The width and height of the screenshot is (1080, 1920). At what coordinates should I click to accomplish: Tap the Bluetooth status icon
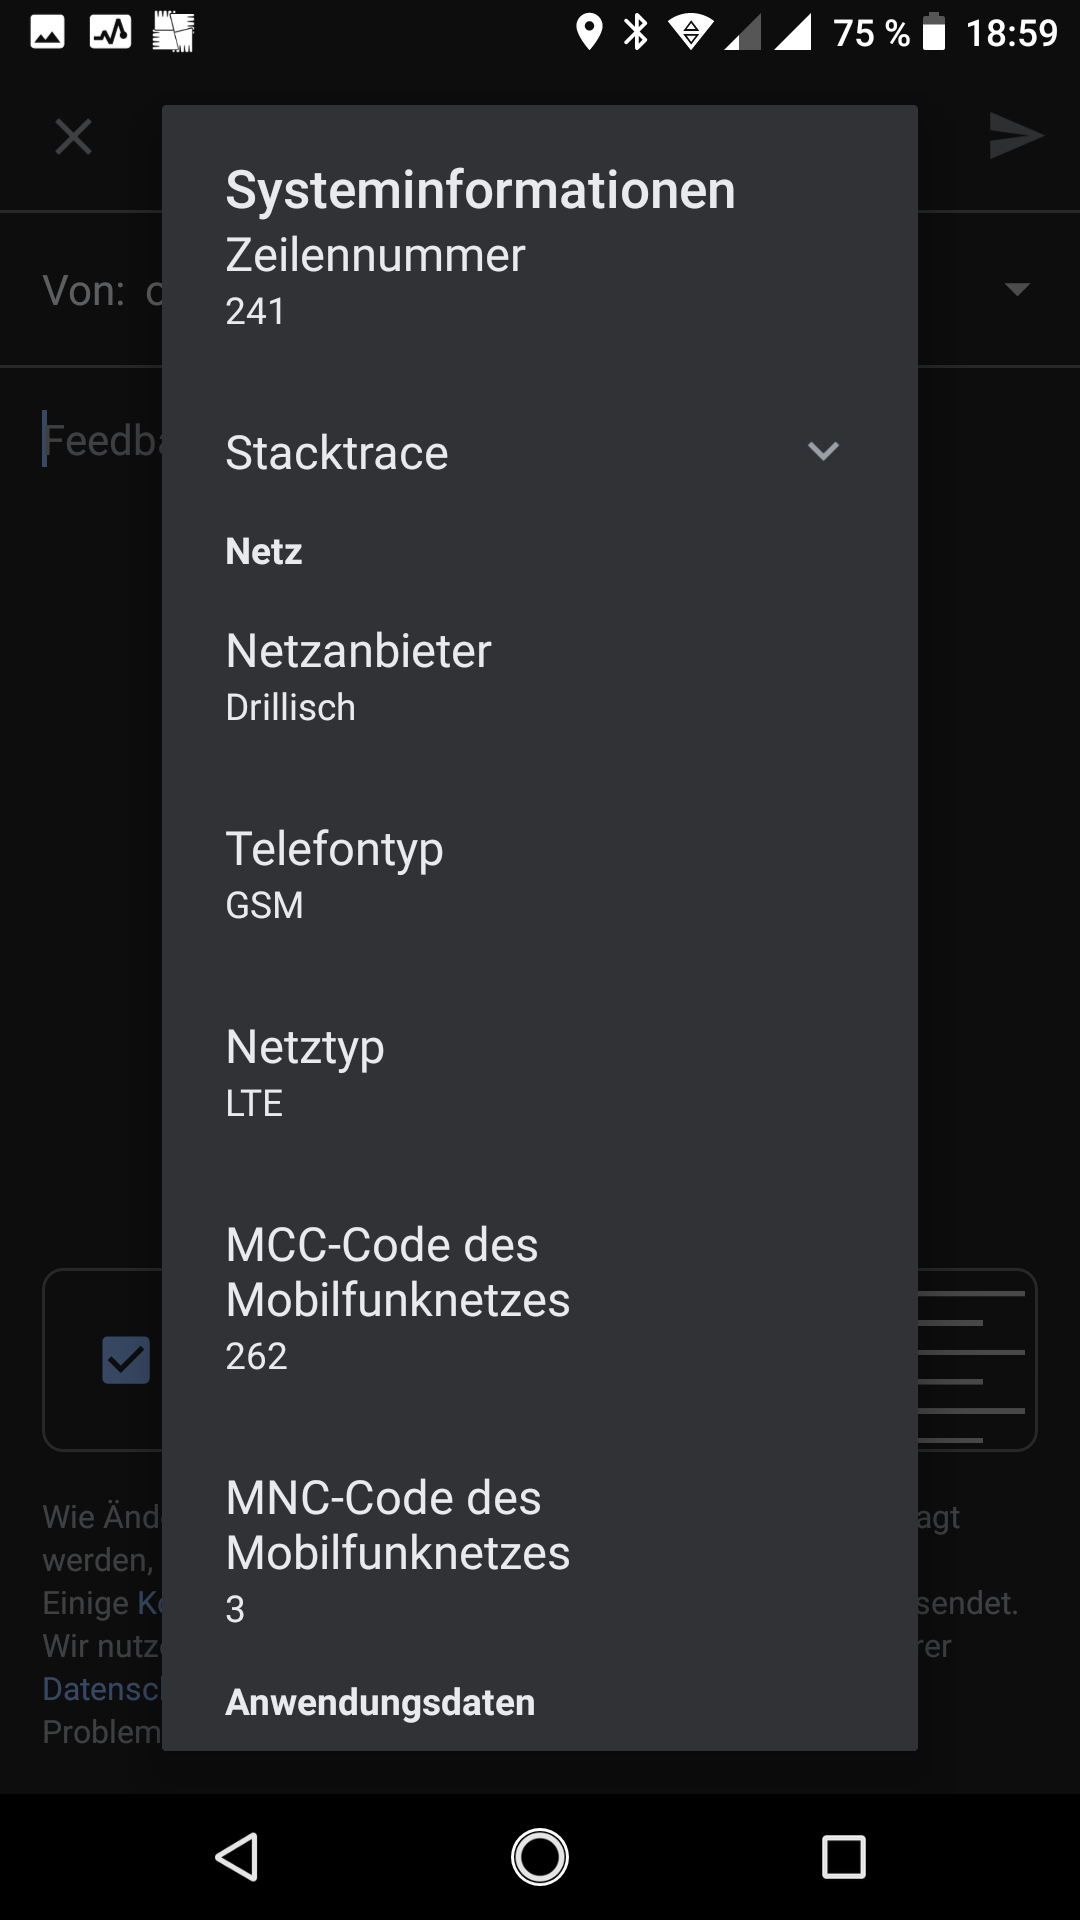pos(636,33)
